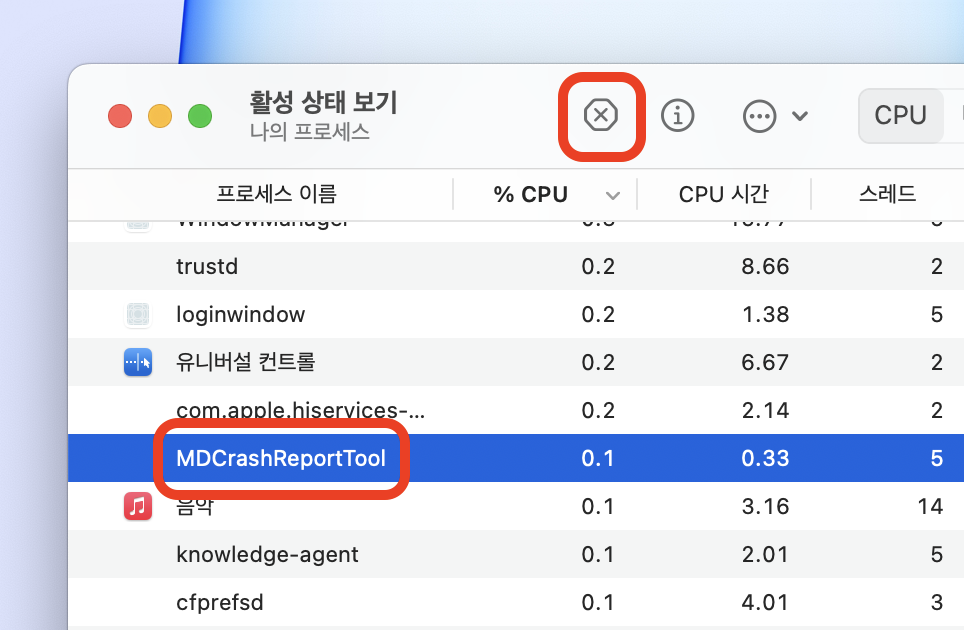Screen dimensions: 964x630
Task: Click CPU time 3.16 of 음악
Action: point(765,506)
